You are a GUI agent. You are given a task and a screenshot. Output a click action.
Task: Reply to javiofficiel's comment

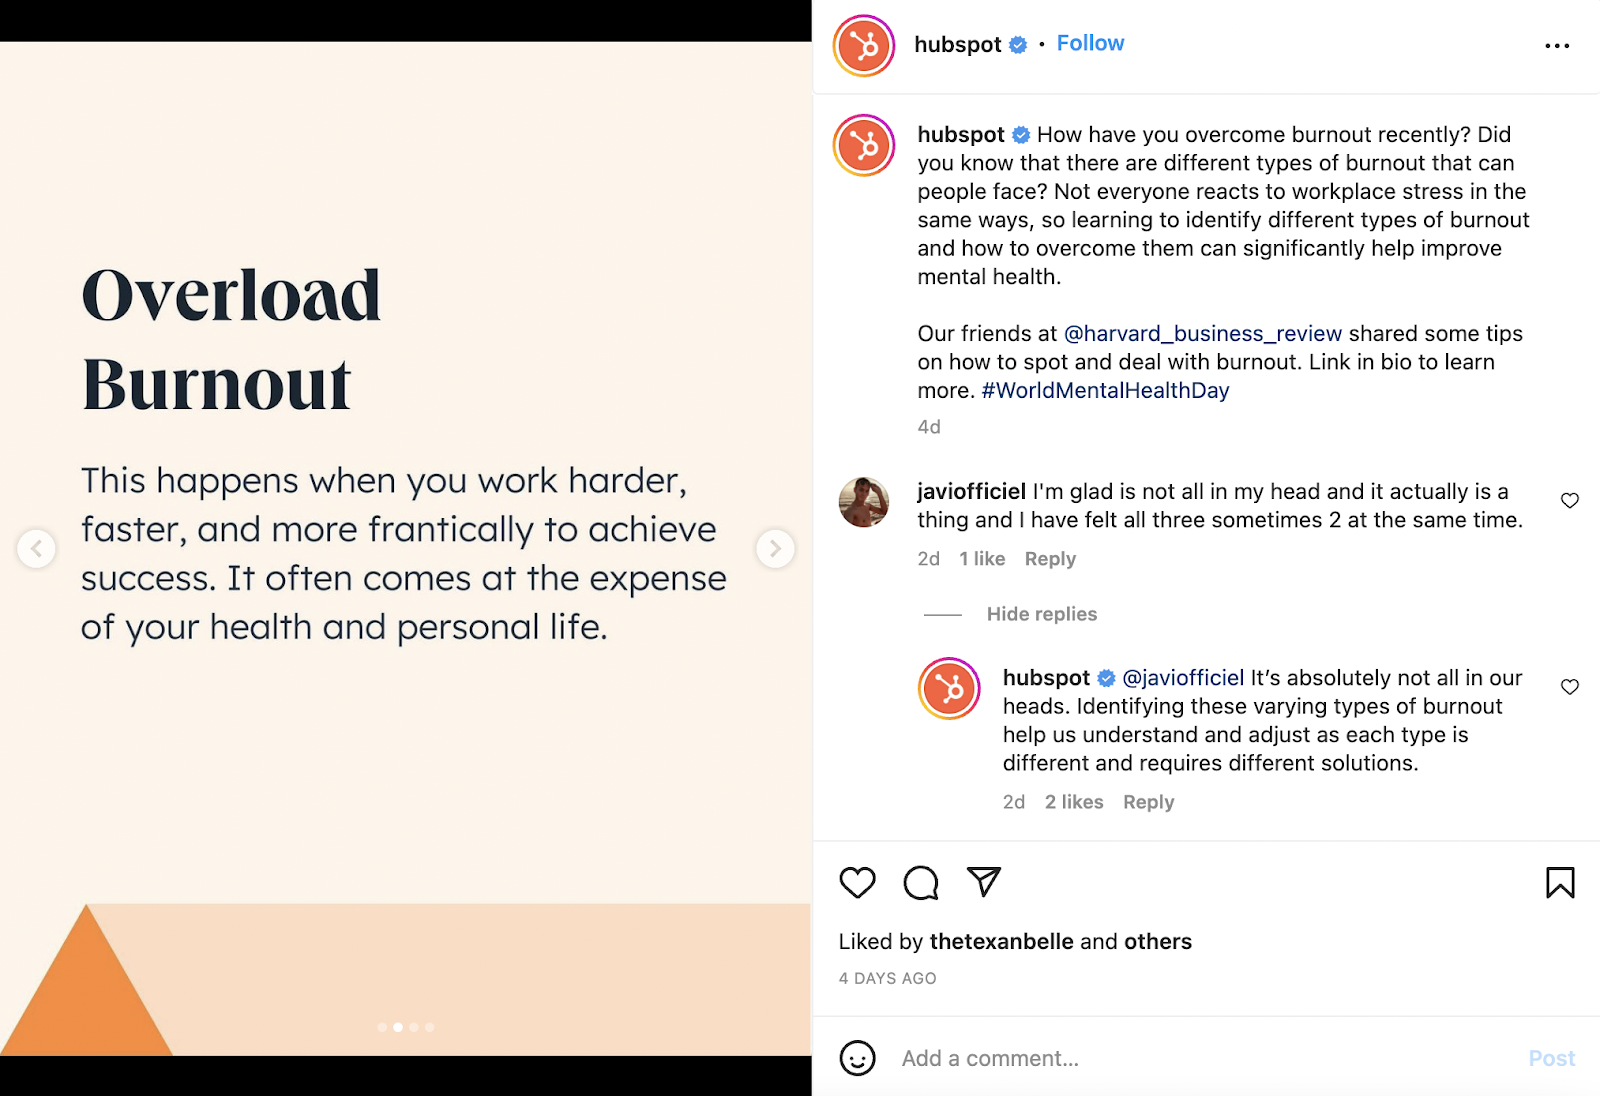(x=1050, y=559)
